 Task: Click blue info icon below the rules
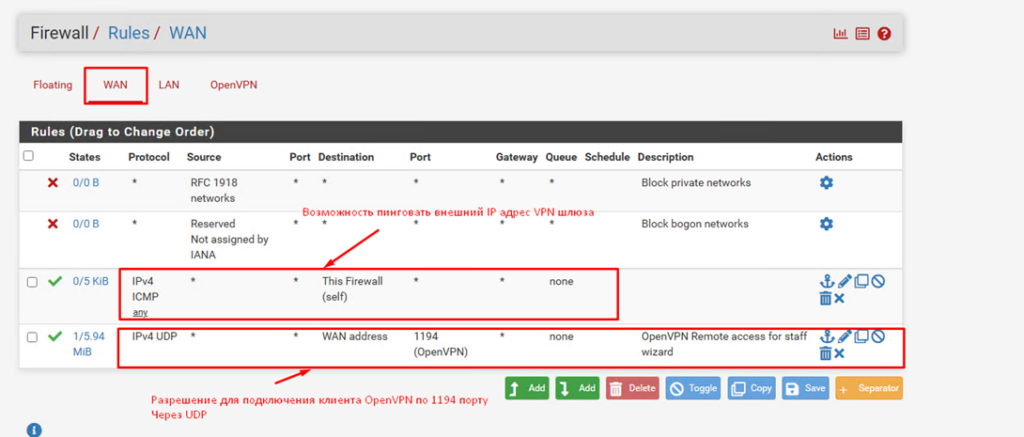tap(34, 430)
